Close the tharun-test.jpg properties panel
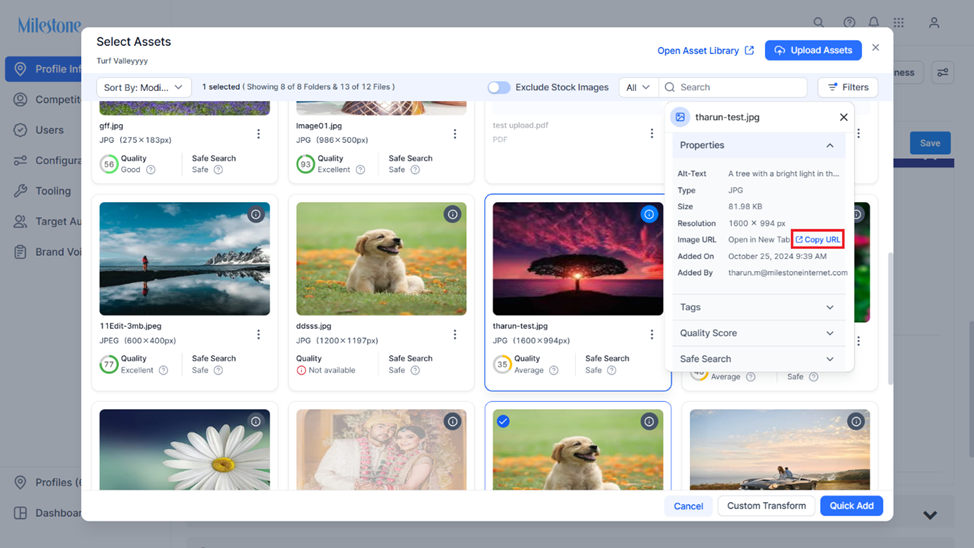The height and width of the screenshot is (548, 974). pos(844,117)
